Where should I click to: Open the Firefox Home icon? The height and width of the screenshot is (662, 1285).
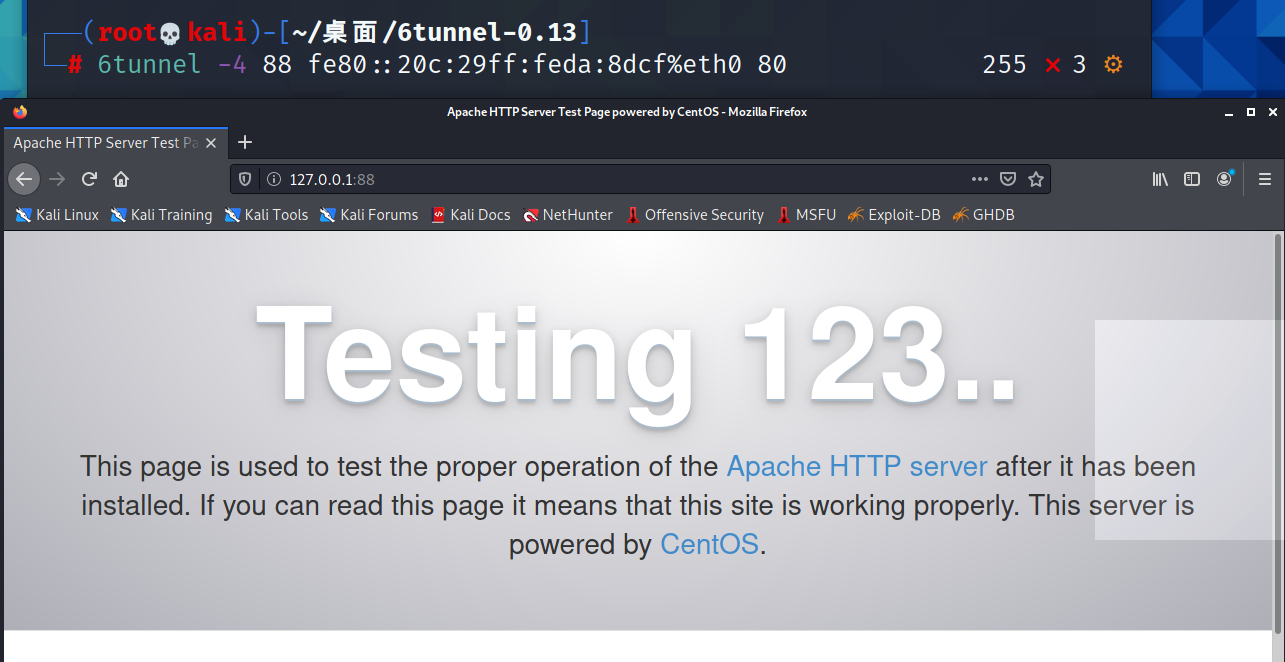121,179
